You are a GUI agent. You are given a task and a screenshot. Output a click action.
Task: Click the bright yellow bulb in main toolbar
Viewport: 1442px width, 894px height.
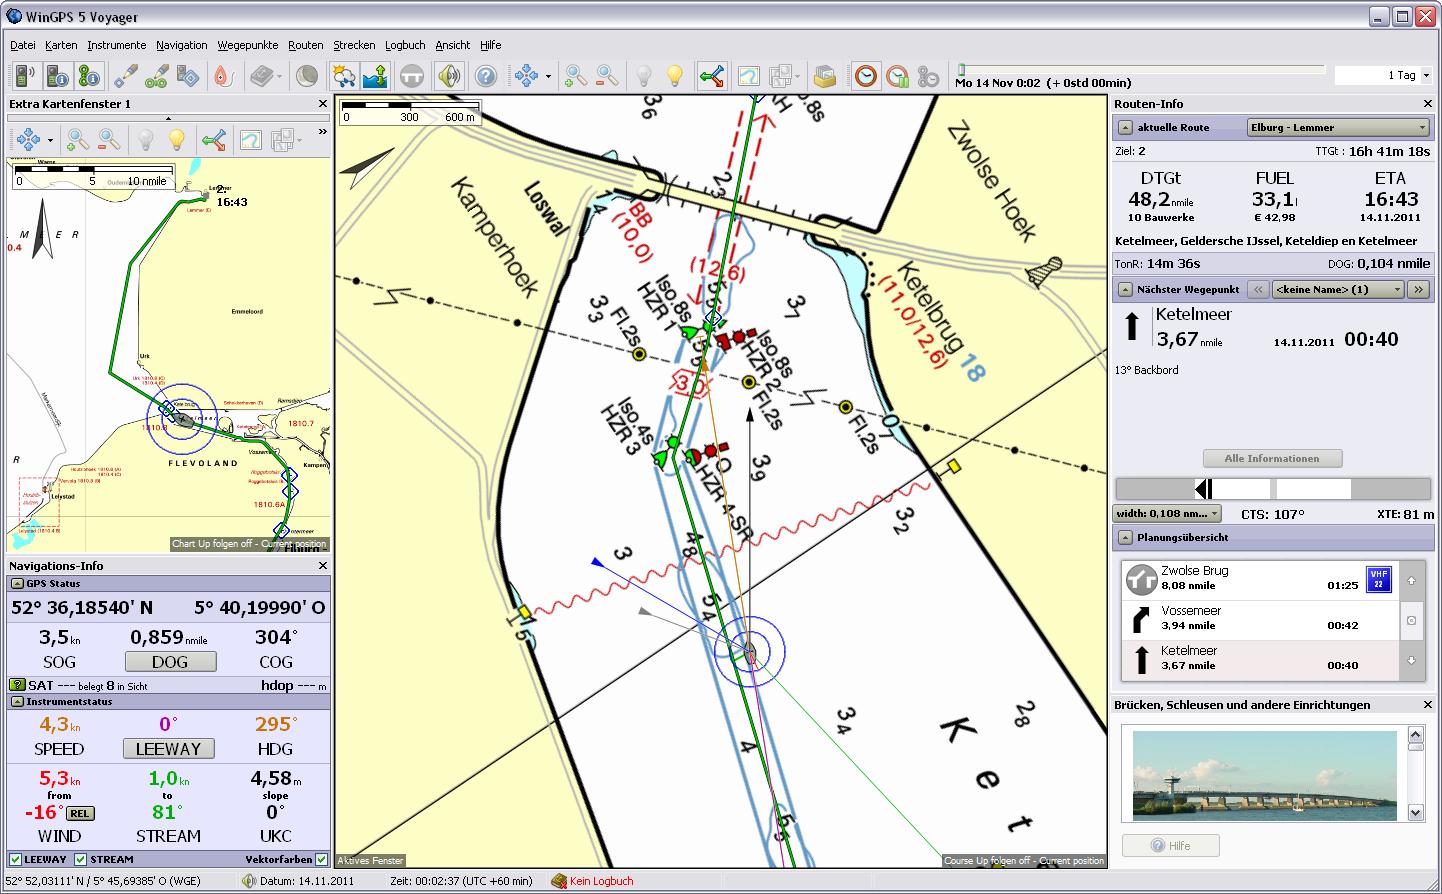click(675, 76)
